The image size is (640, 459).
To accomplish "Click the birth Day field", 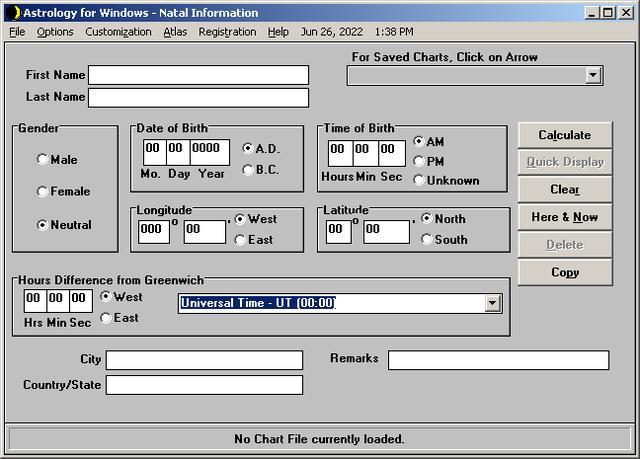I will [178, 152].
